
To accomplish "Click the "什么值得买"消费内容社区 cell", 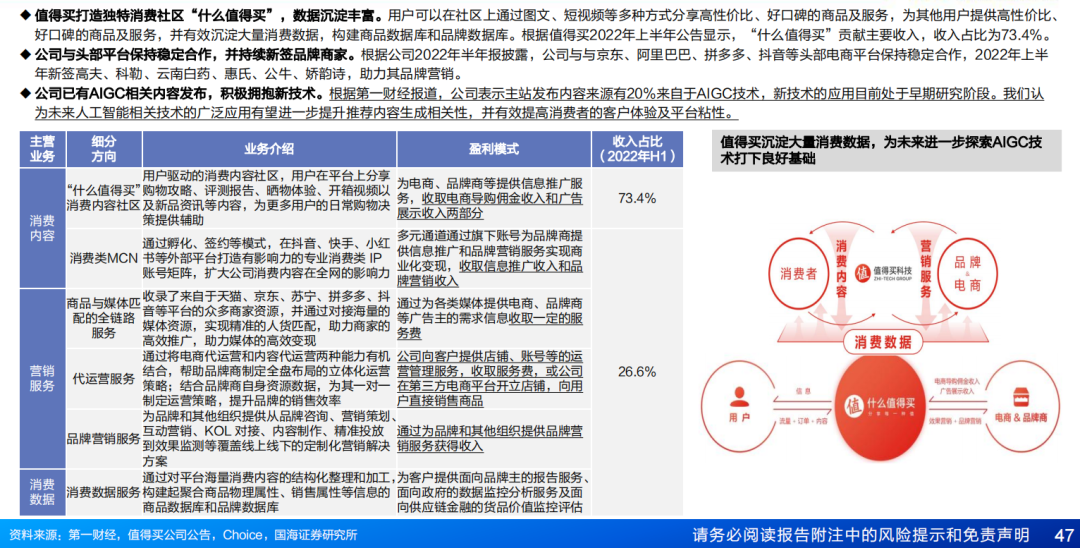I will click(104, 198).
